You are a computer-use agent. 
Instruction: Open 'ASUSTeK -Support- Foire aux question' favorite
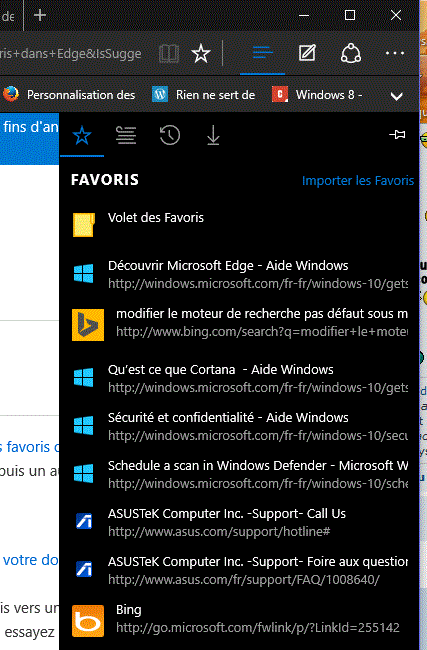point(239,570)
